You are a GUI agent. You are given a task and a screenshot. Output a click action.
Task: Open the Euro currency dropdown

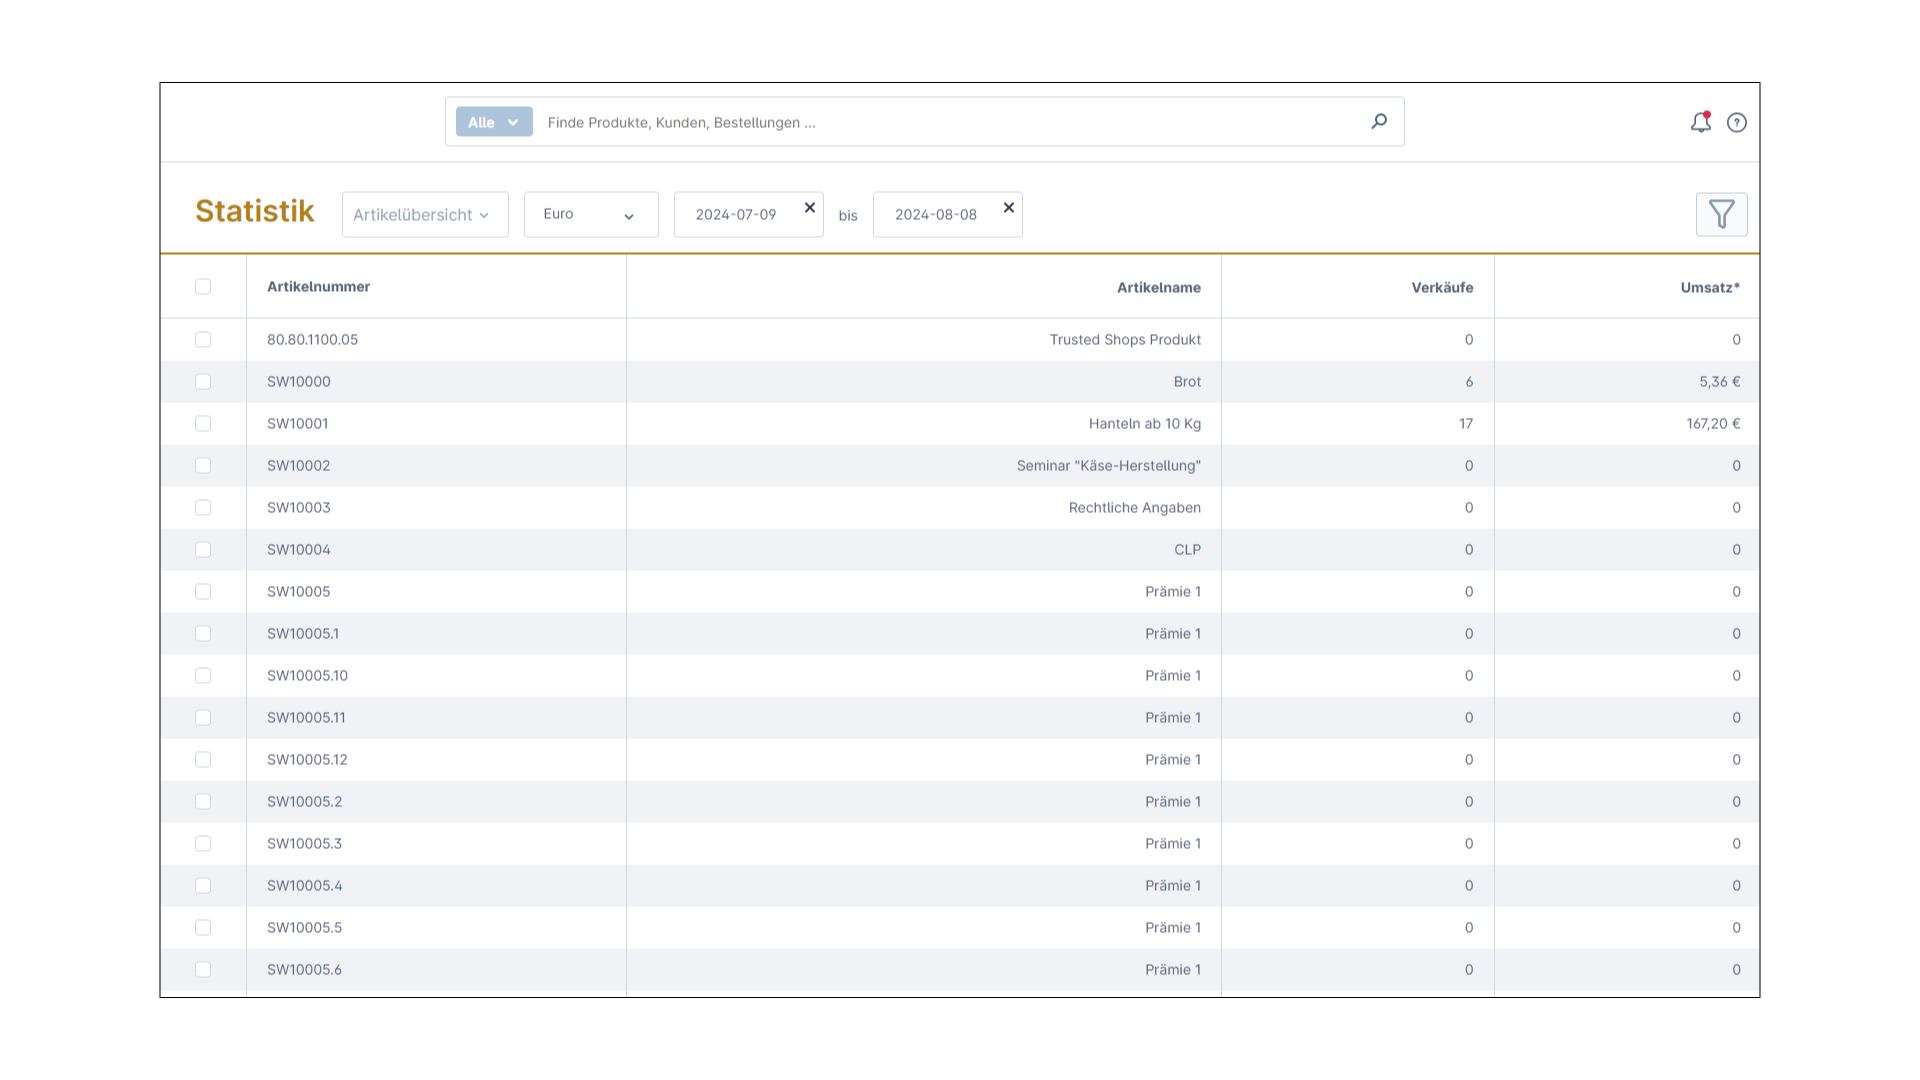click(x=591, y=214)
